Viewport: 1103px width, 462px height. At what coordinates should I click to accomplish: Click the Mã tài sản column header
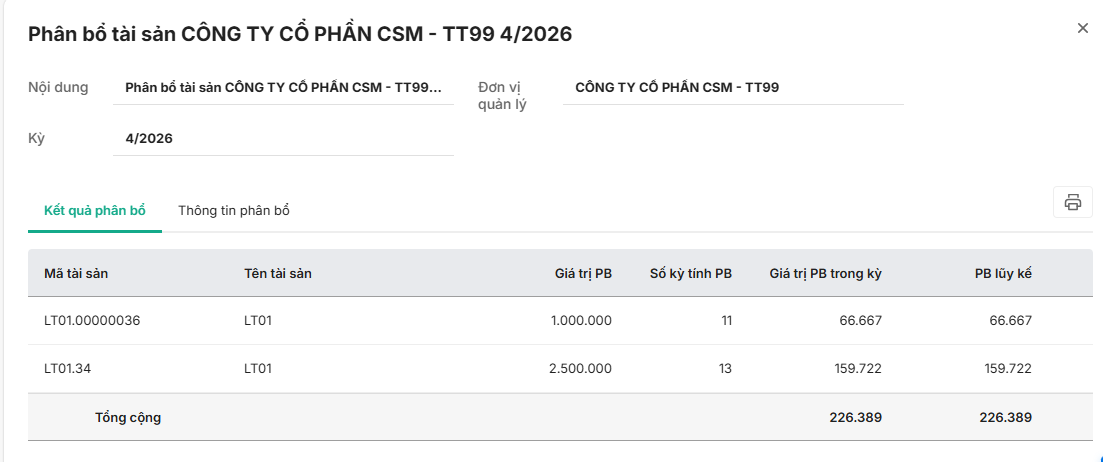pyautogui.click(x=76, y=274)
